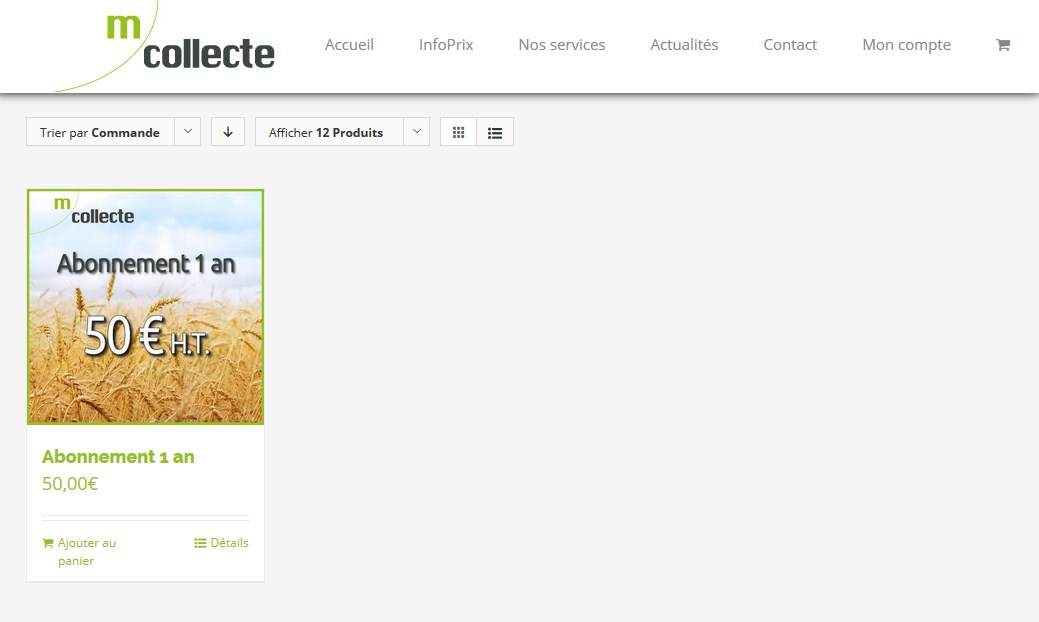The height and width of the screenshot is (622, 1039).
Task: Switch to grid view layout
Action: point(458,132)
